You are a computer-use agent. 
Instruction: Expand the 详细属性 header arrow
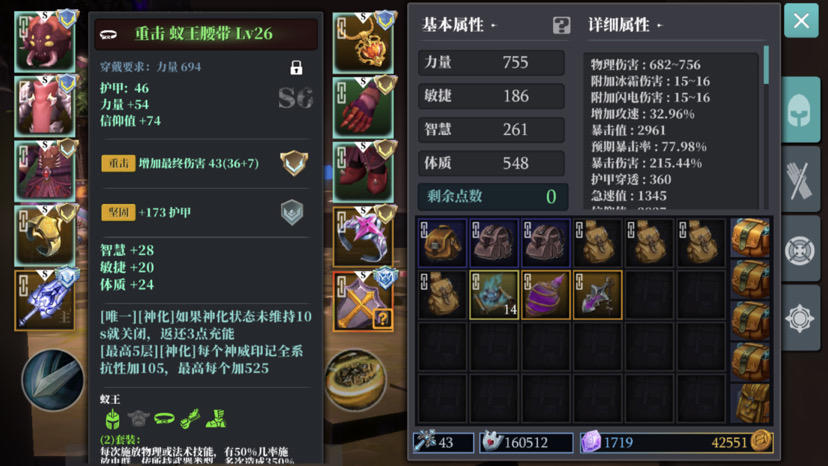point(660,25)
